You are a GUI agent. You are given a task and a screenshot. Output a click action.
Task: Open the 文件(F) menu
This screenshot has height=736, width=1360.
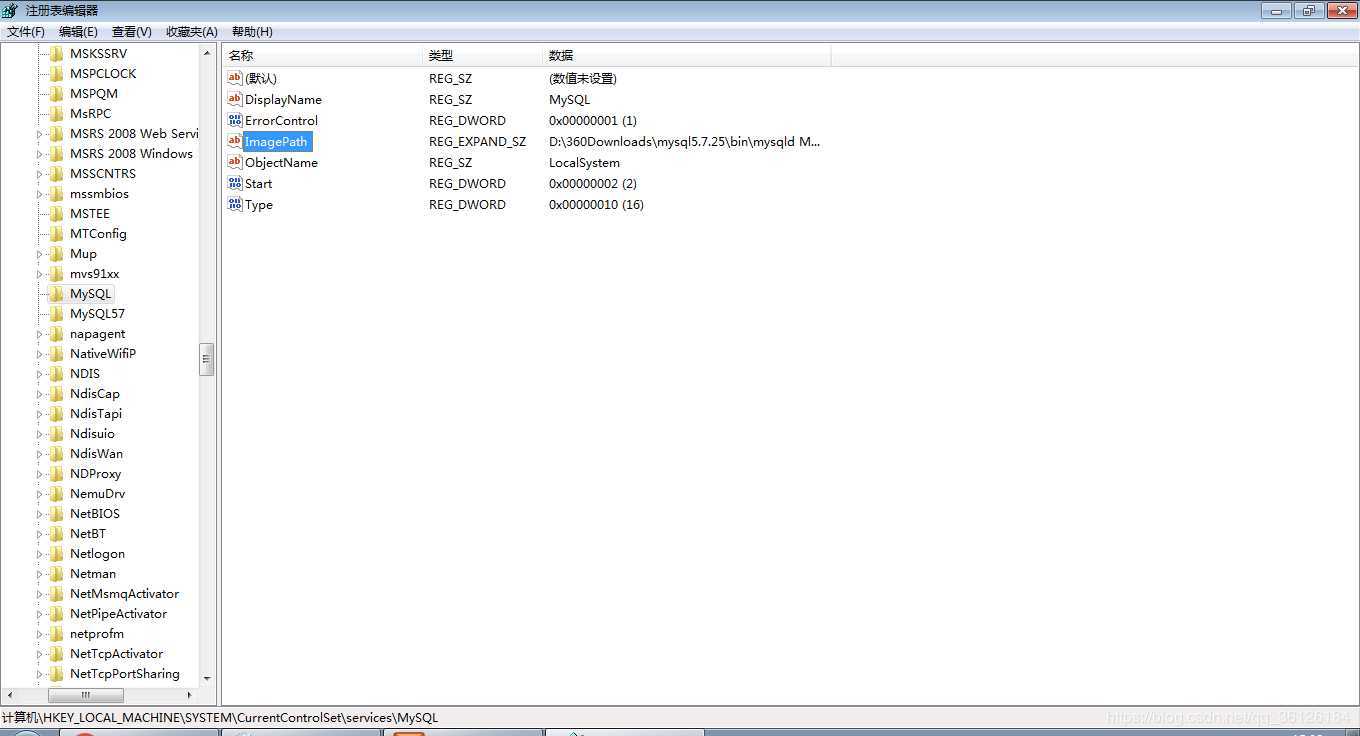pos(26,32)
